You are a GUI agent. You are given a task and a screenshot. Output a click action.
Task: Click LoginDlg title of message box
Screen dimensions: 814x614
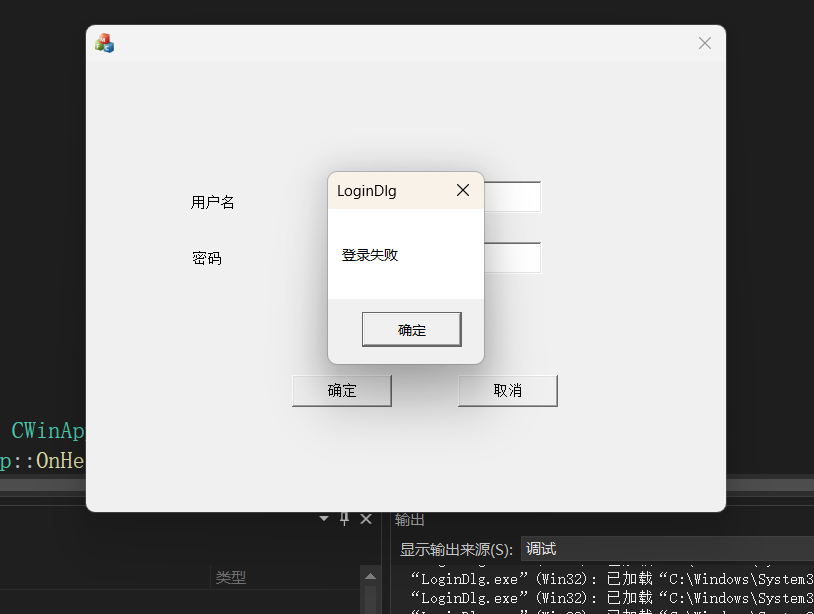[x=367, y=191]
